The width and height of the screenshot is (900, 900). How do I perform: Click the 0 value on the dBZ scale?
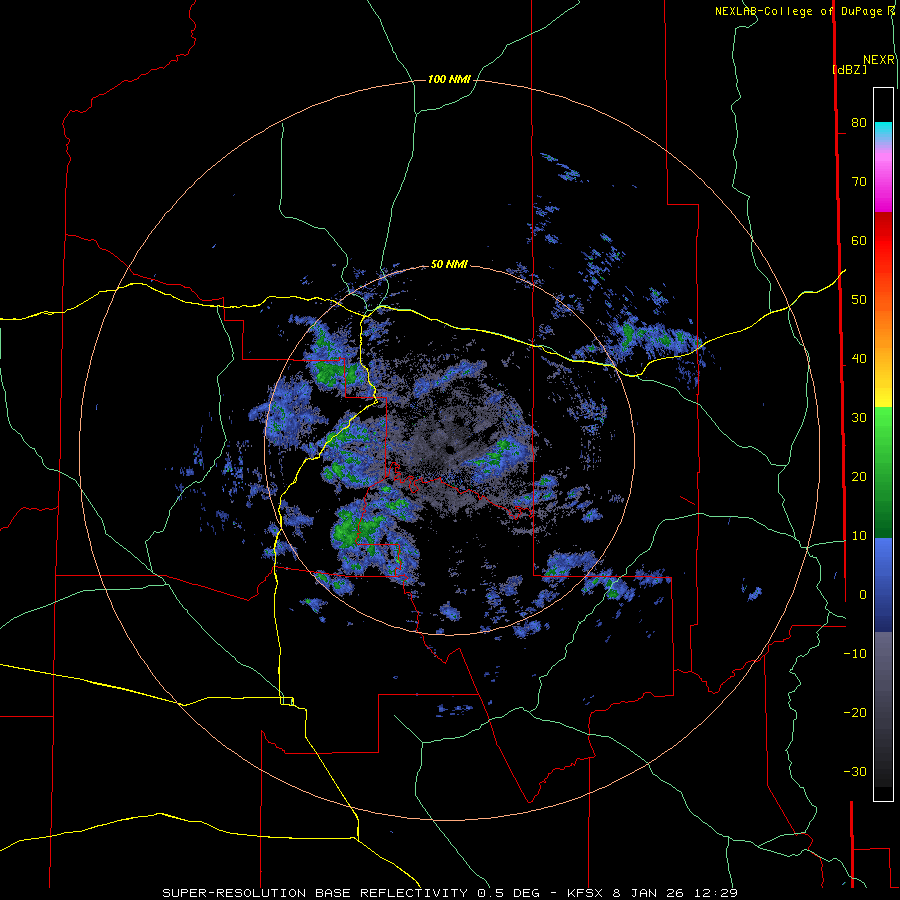click(x=863, y=595)
